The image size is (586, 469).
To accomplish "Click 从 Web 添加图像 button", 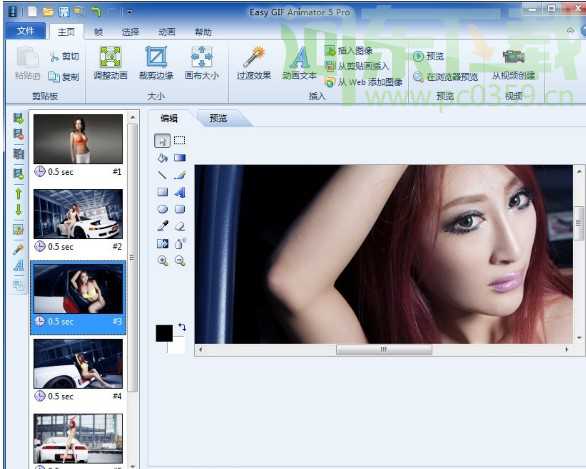I will coord(364,82).
